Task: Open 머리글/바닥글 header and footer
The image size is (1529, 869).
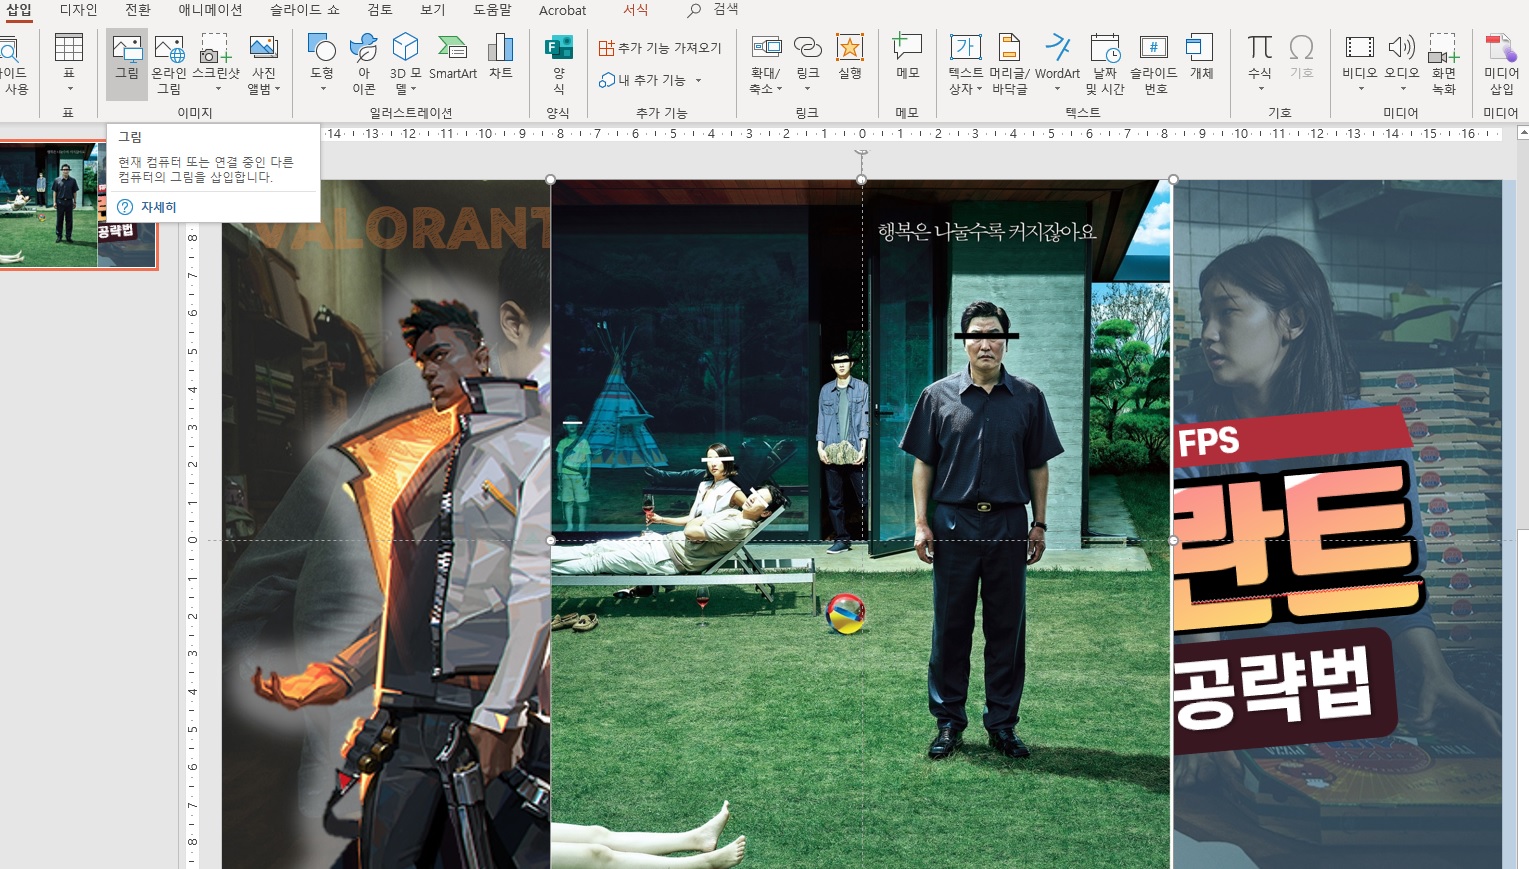Action: point(1009,64)
